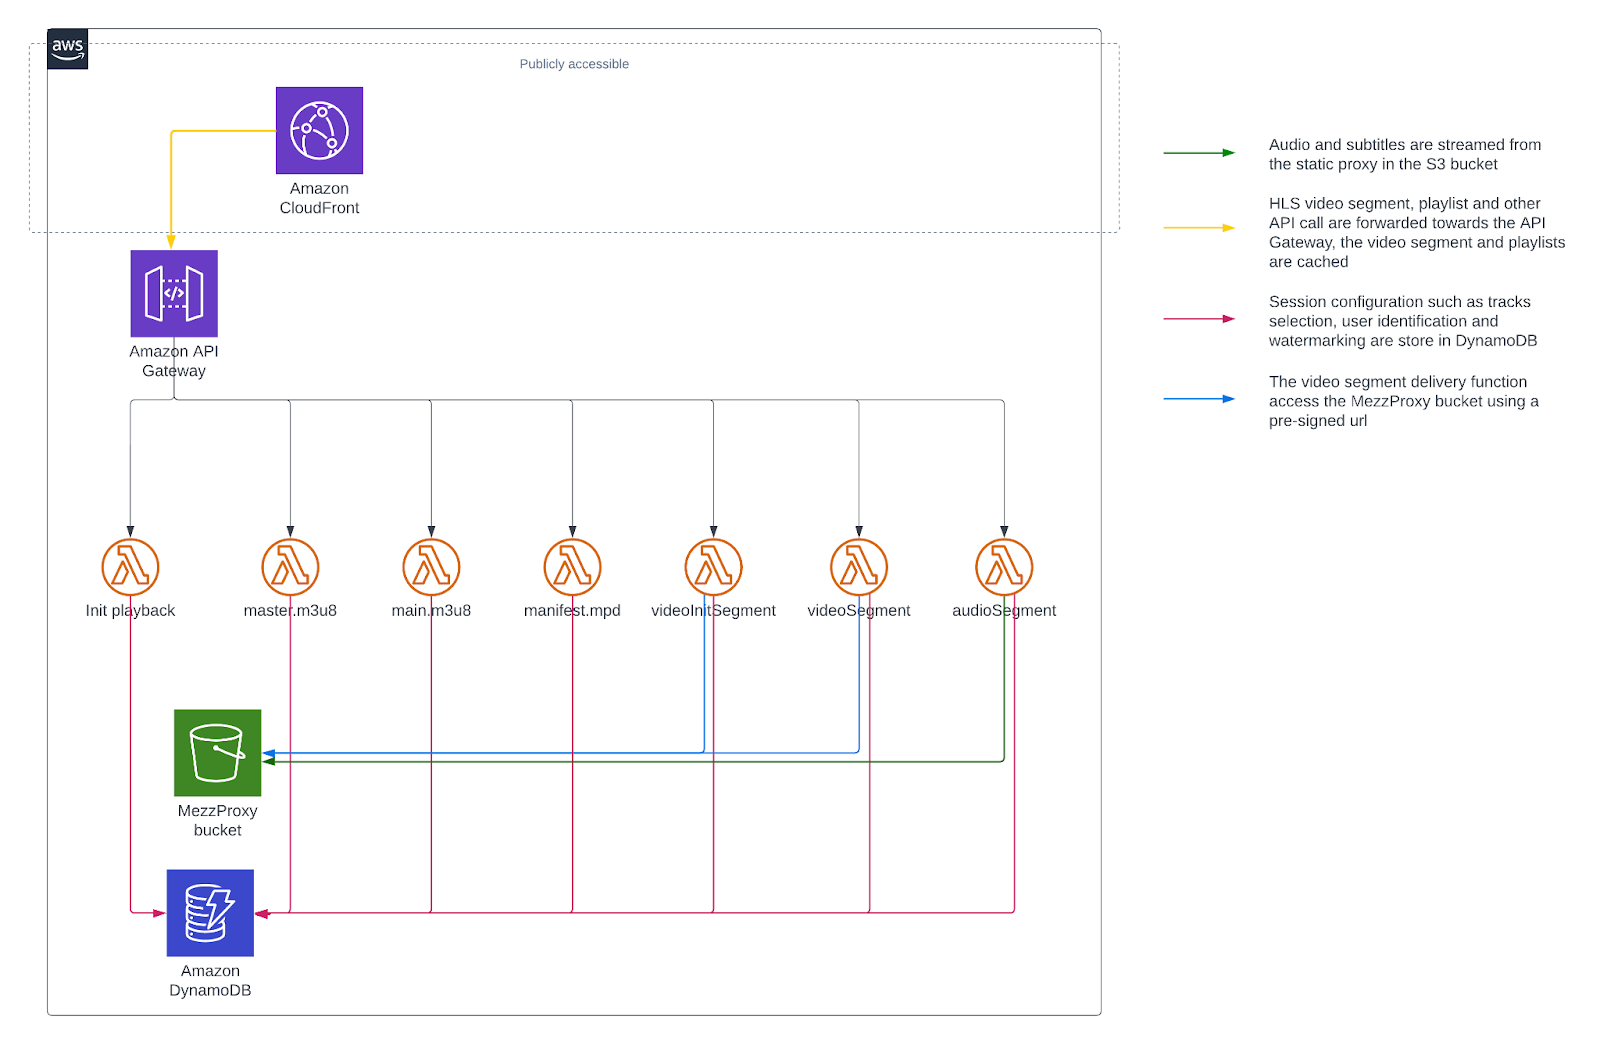Click the red legend arrow
1600x1045 pixels.
click(1199, 319)
